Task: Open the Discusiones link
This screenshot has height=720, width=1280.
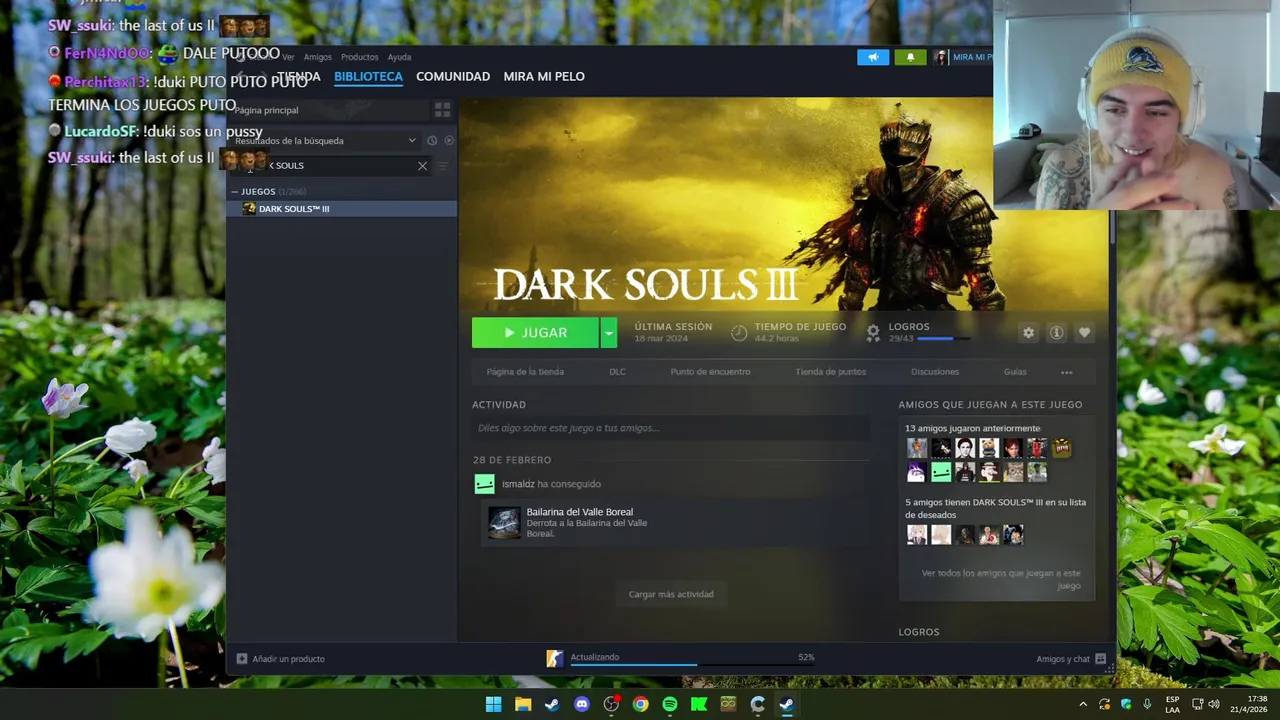Action: (x=935, y=372)
